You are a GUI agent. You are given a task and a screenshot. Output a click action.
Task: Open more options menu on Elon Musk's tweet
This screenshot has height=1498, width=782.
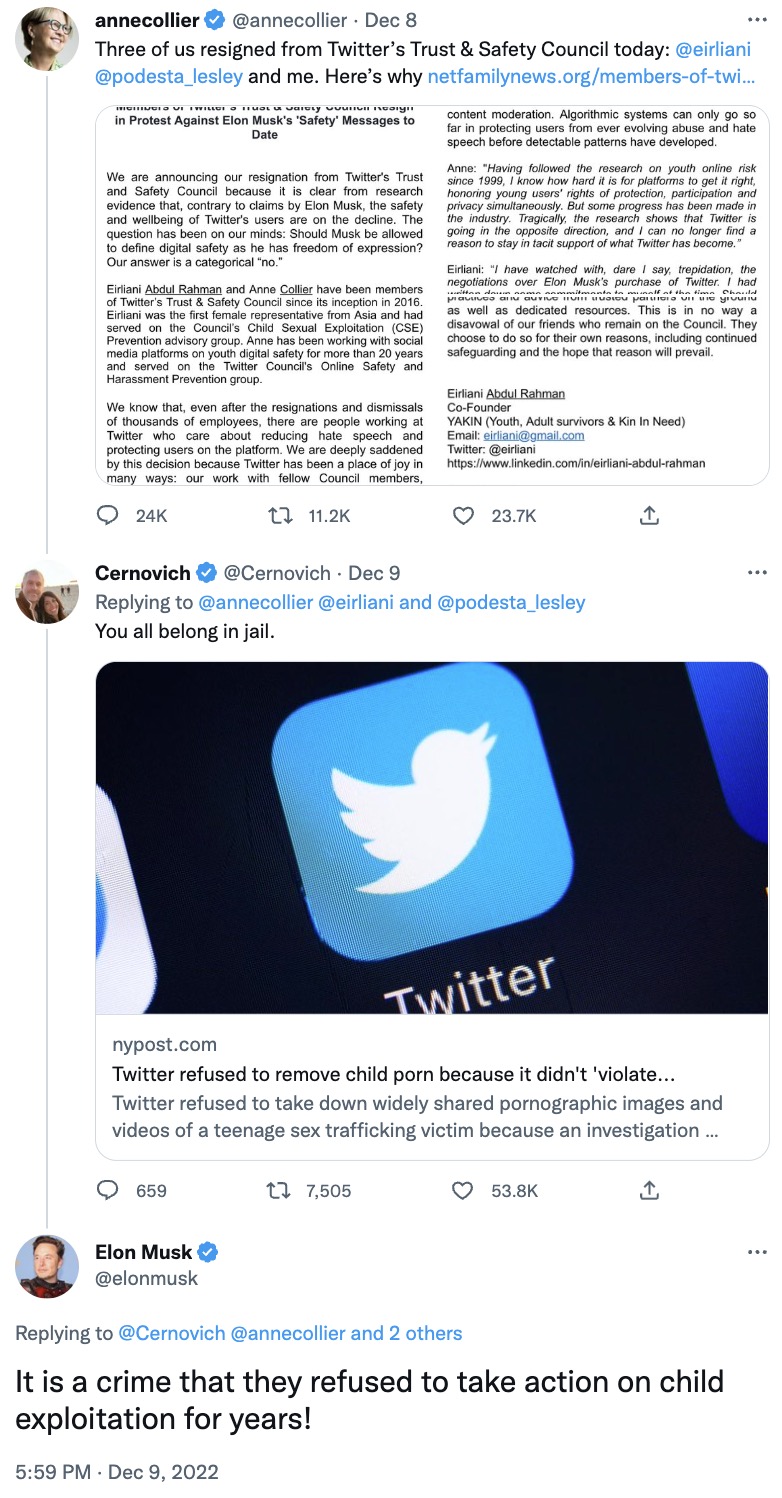point(757,1252)
